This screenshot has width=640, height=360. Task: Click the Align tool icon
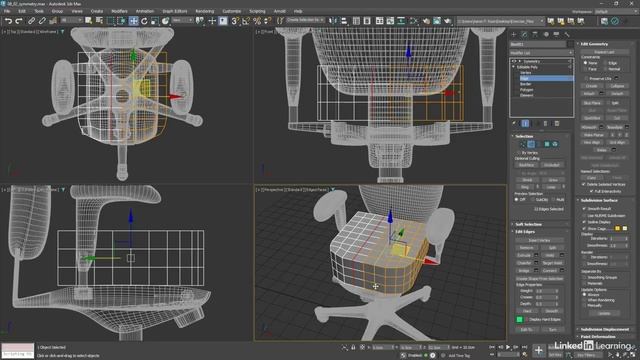pyautogui.click(x=344, y=21)
